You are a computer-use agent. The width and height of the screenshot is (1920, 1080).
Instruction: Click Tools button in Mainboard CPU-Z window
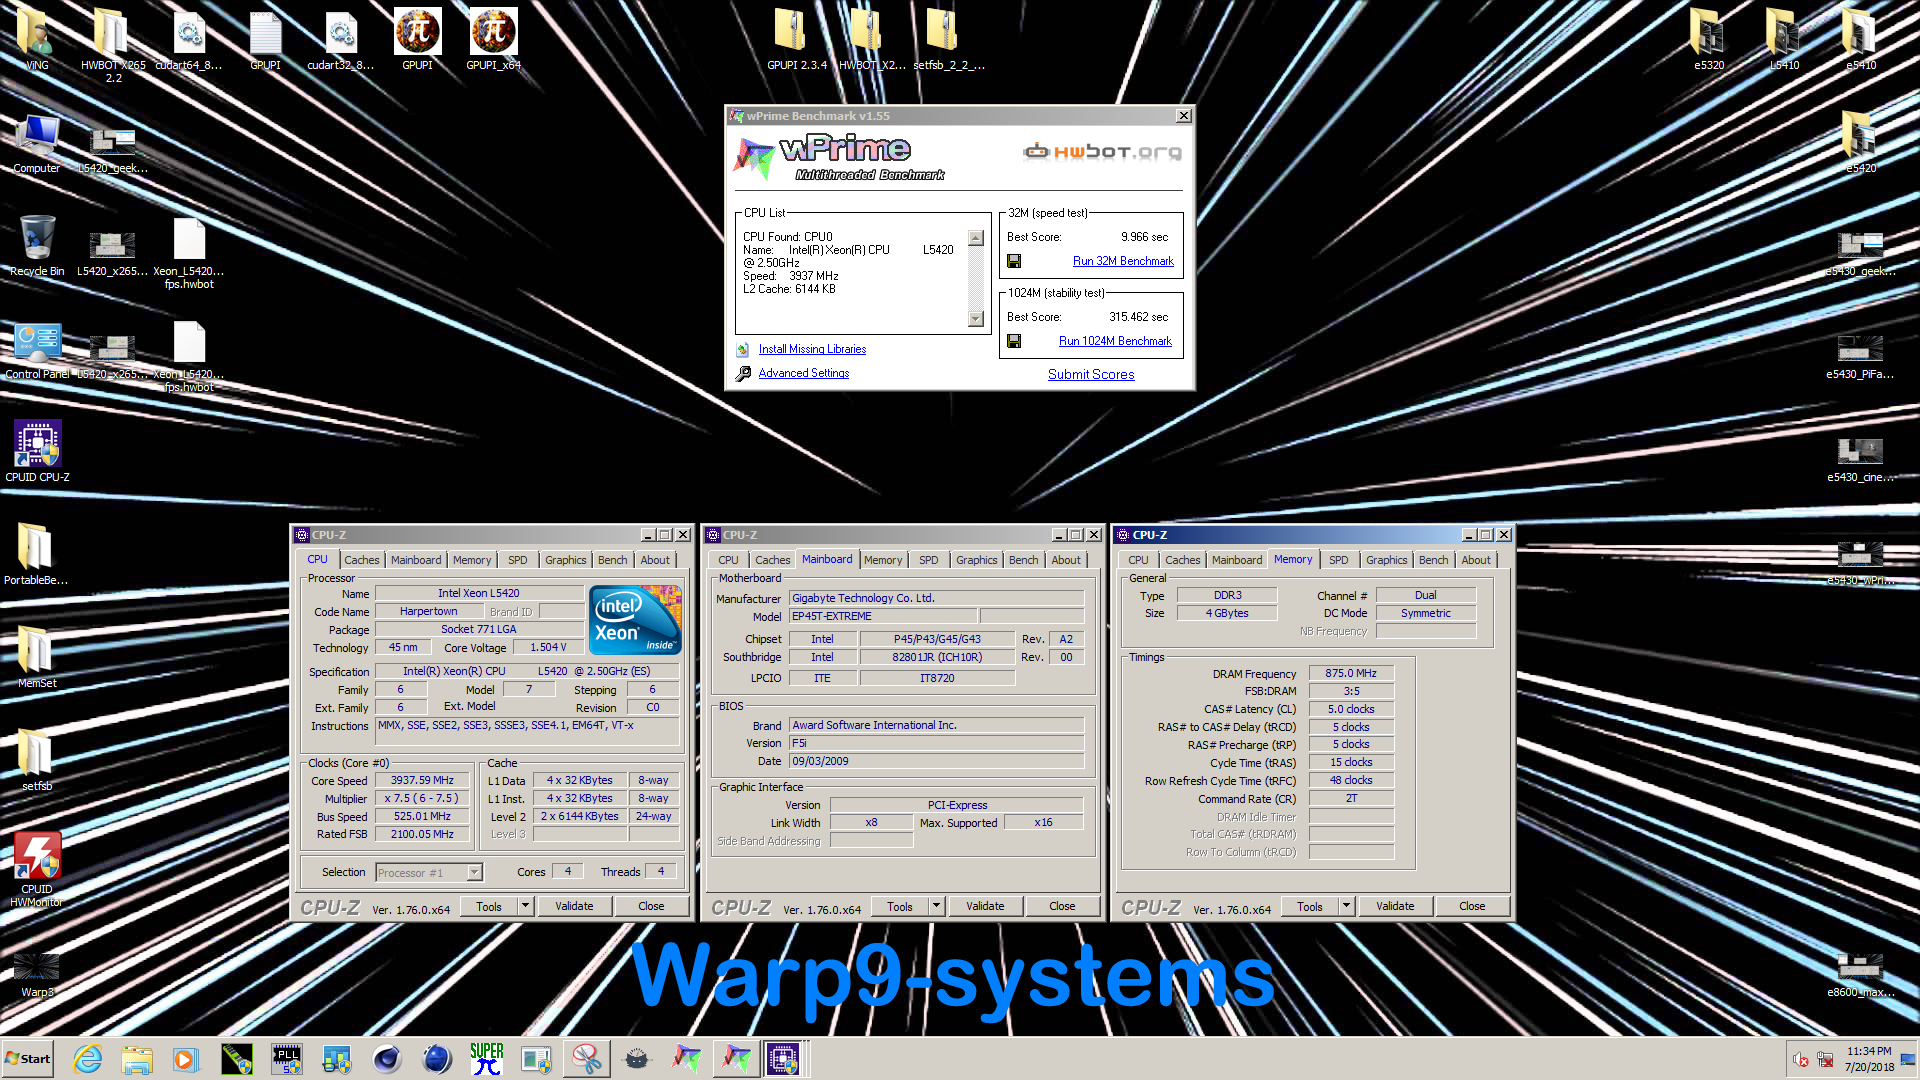click(900, 907)
